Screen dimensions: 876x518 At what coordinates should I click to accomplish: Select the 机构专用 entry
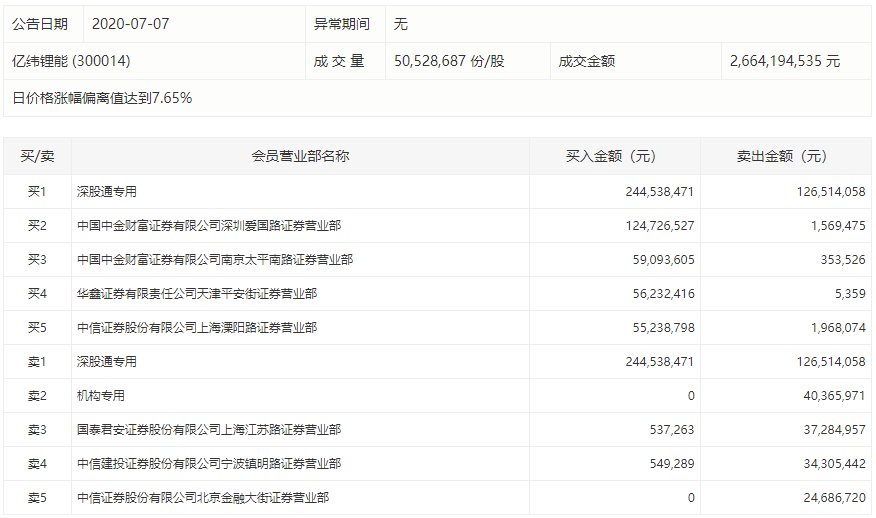101,396
